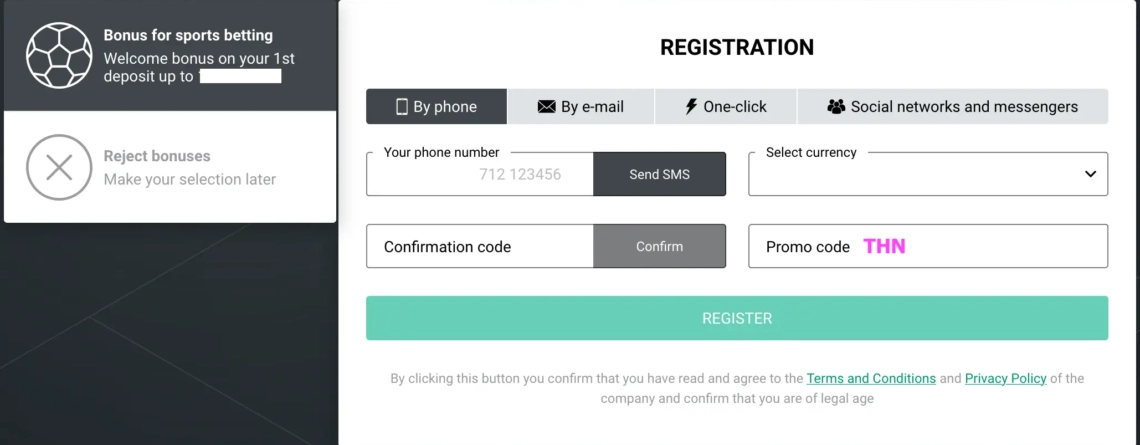
Task: Focus the phone number input field
Action: pyautogui.click(x=480, y=174)
